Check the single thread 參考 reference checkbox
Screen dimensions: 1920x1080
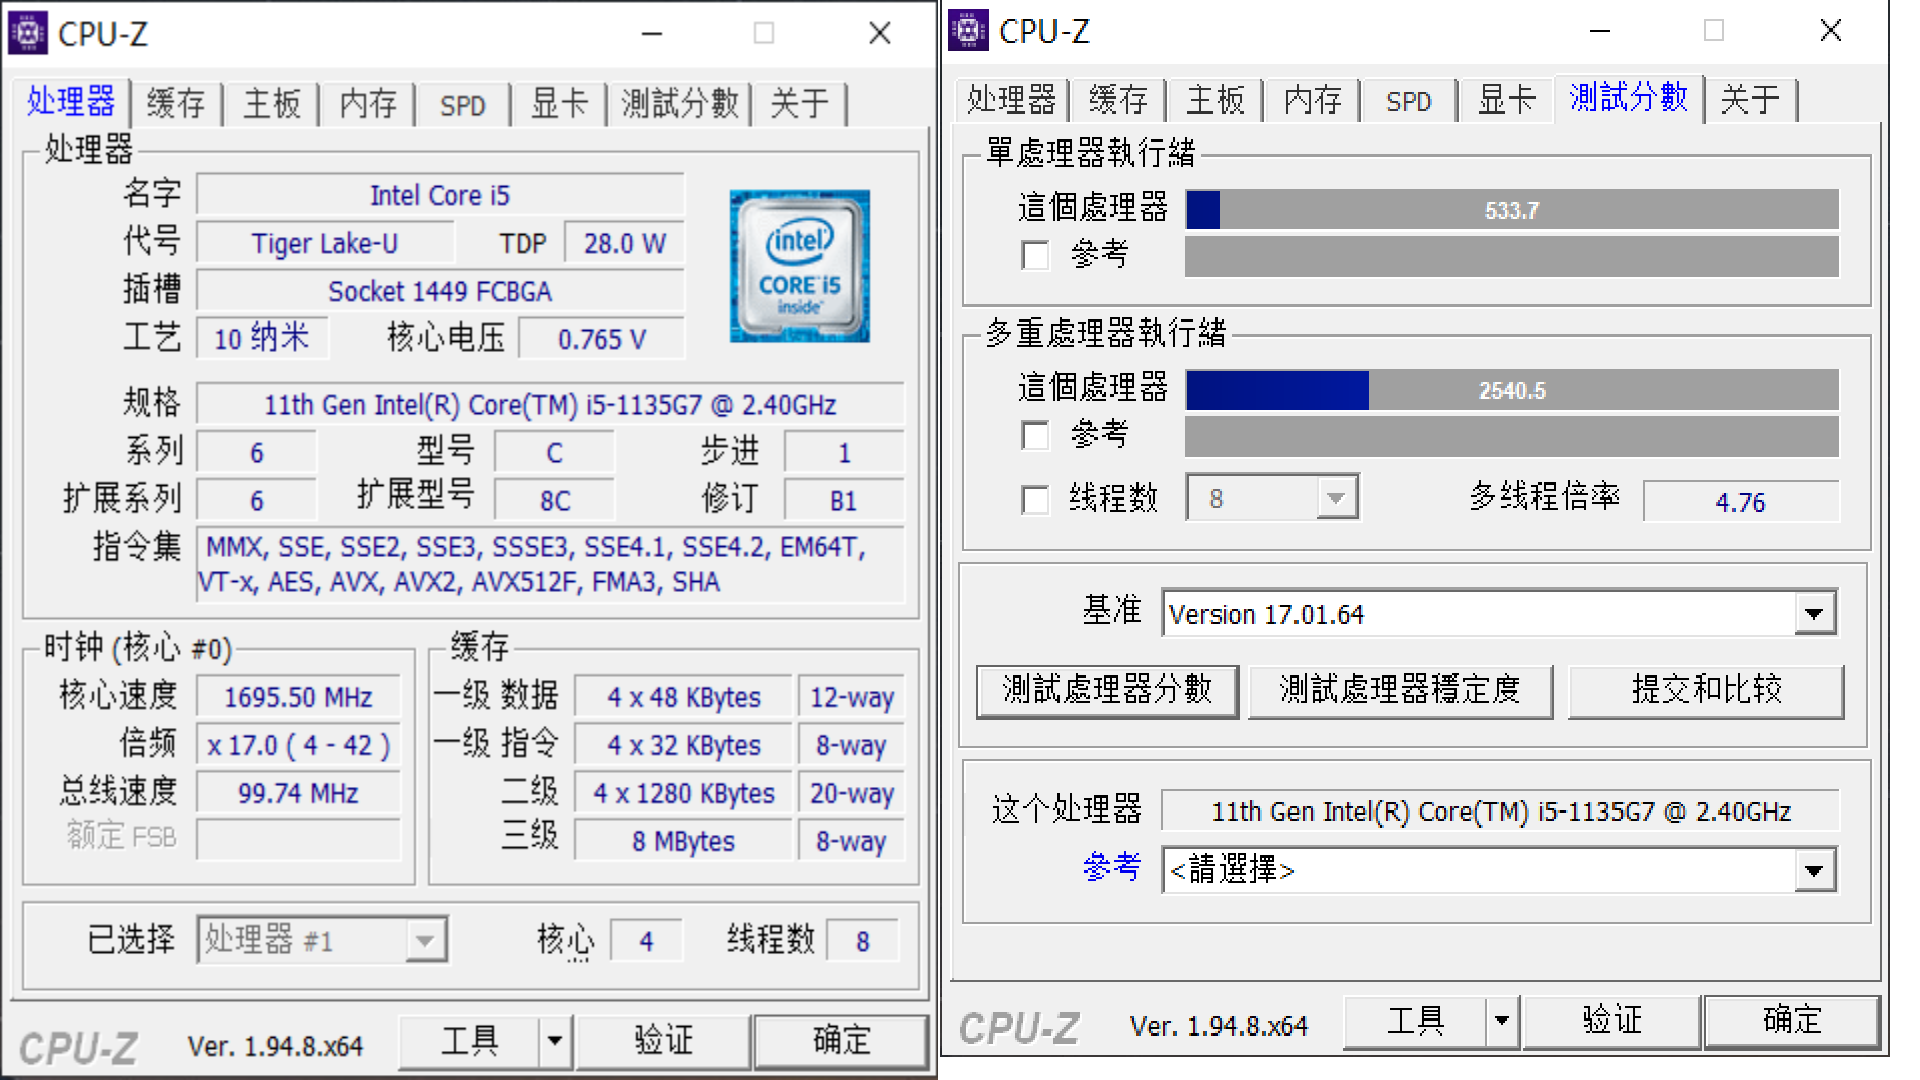[1035, 256]
